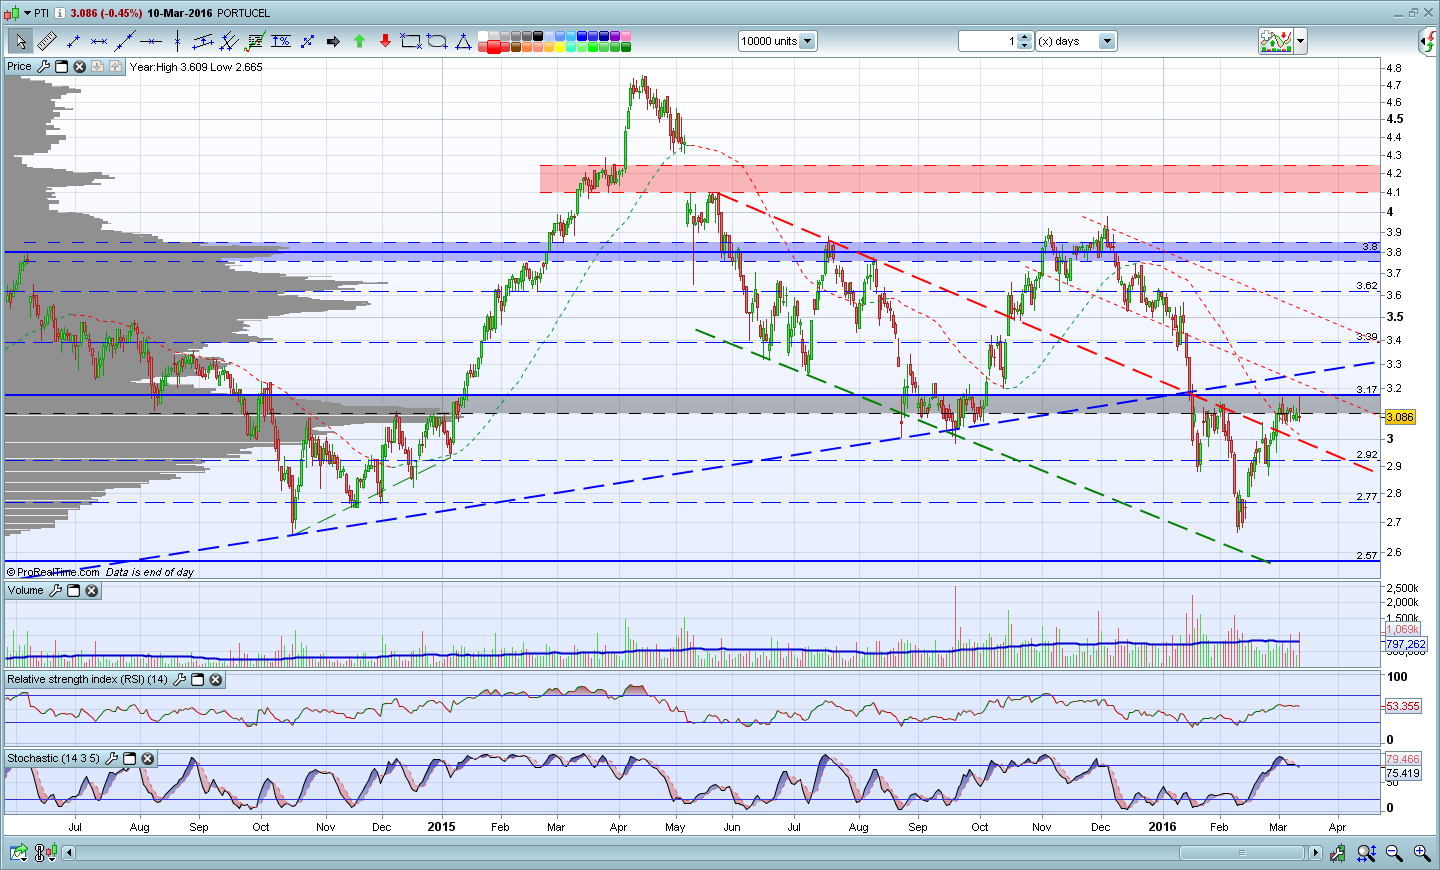Expand the indicator button dropdown arrow
The height and width of the screenshot is (870, 1440).
[x=1301, y=41]
